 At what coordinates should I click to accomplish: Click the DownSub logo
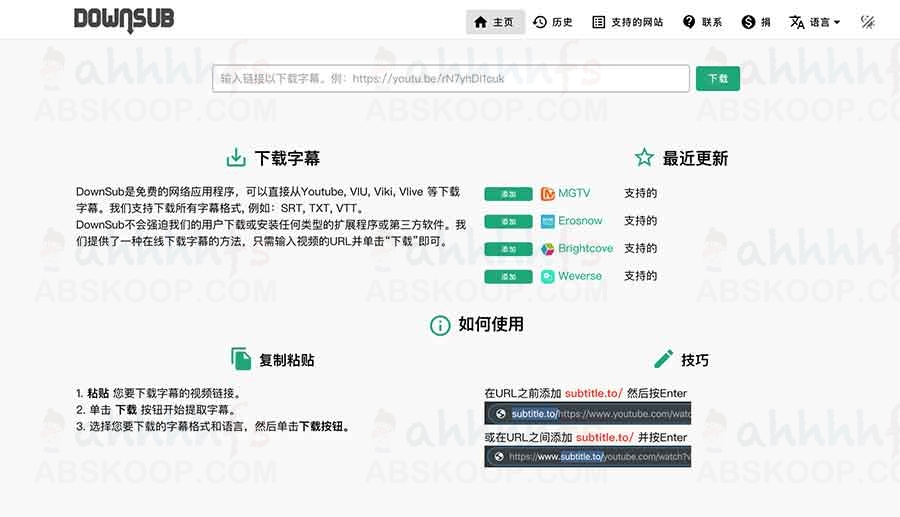point(124,21)
